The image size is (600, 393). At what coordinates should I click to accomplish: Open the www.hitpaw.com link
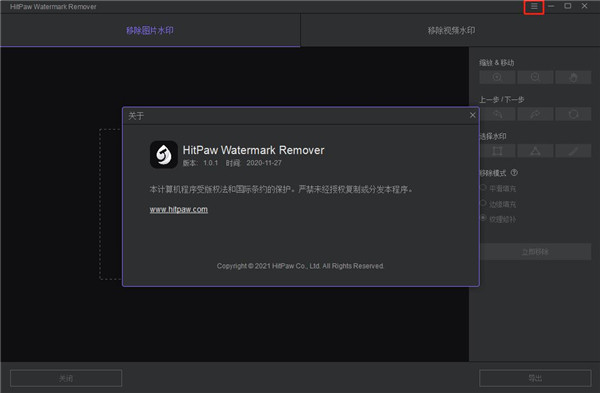(x=179, y=209)
